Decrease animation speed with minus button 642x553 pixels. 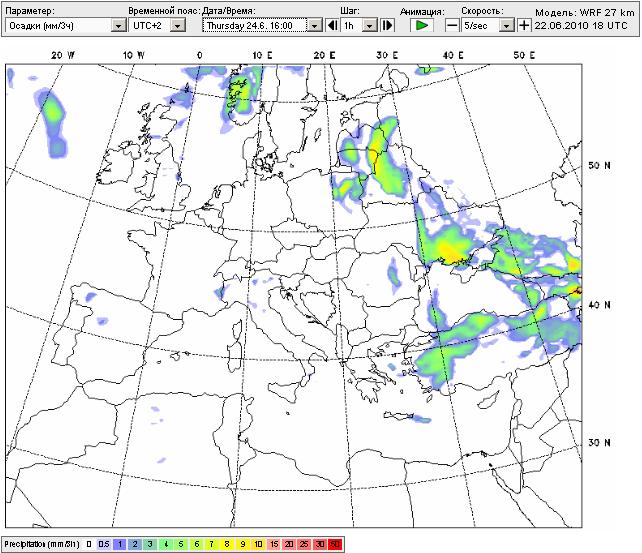(x=452, y=25)
